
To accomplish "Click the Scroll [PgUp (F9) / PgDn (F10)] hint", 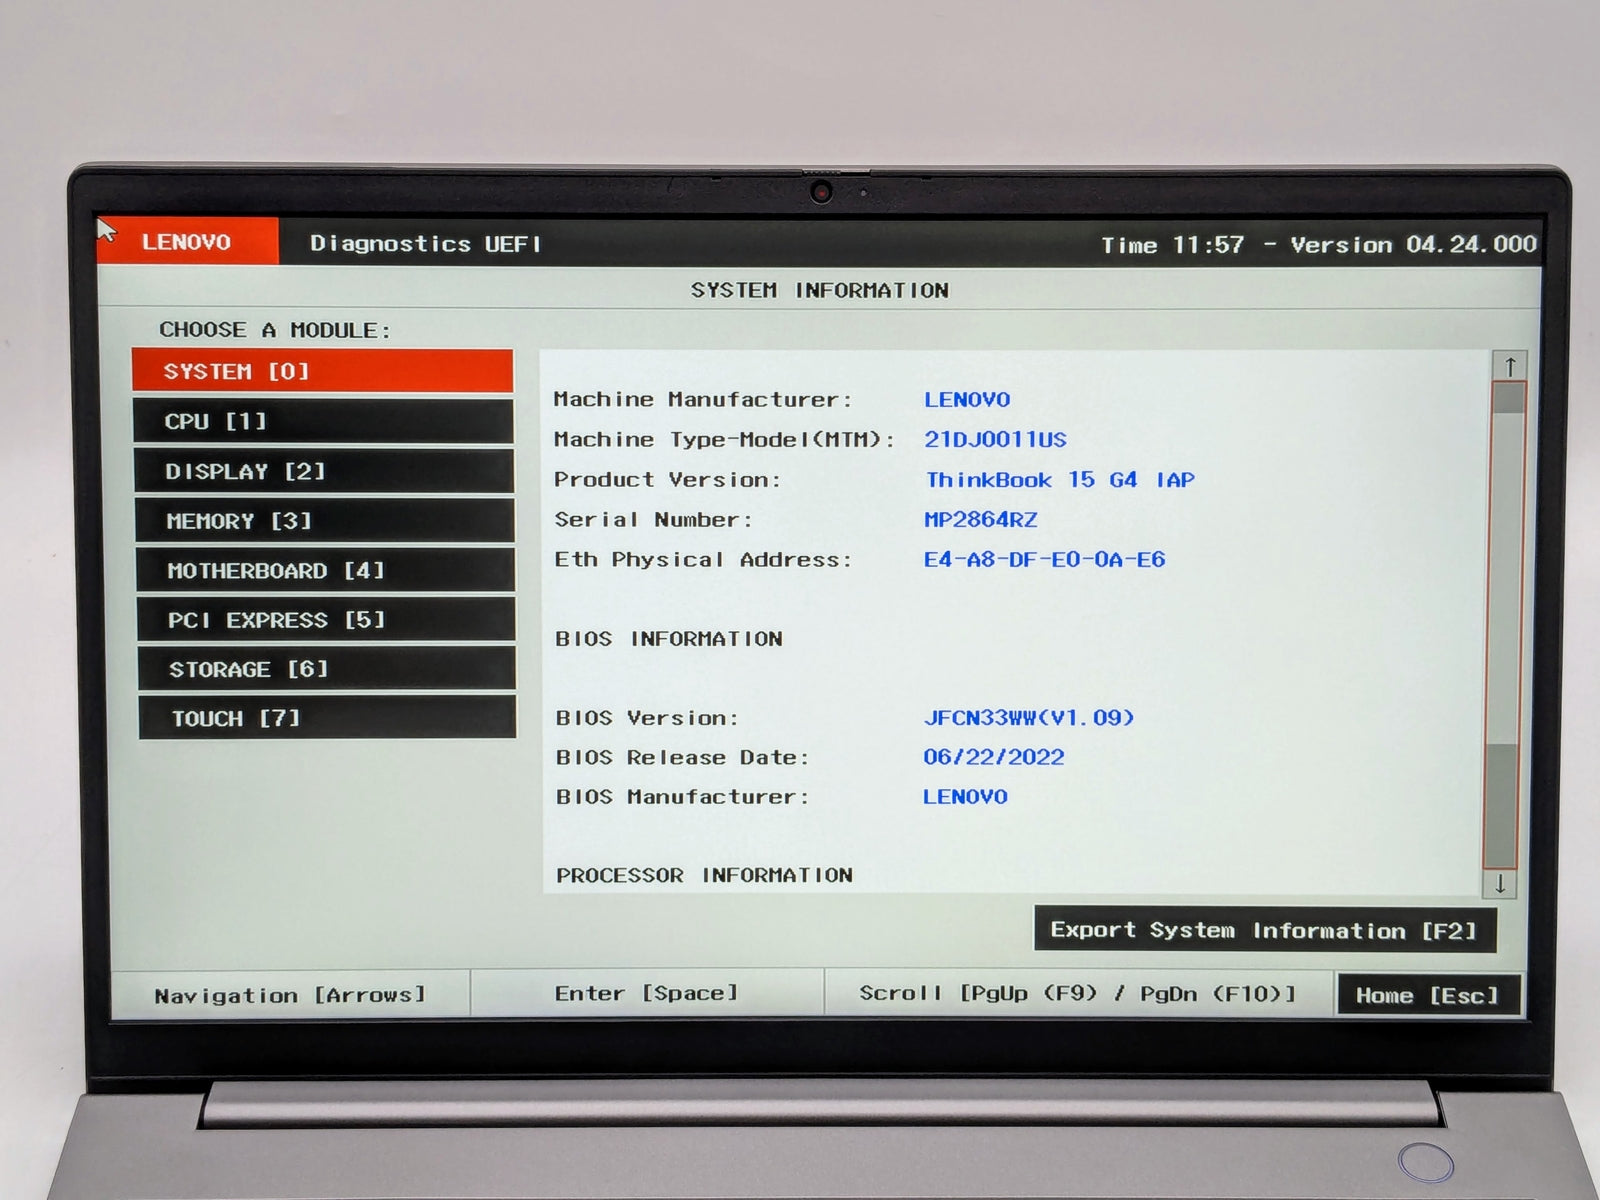I will click(x=1078, y=993).
